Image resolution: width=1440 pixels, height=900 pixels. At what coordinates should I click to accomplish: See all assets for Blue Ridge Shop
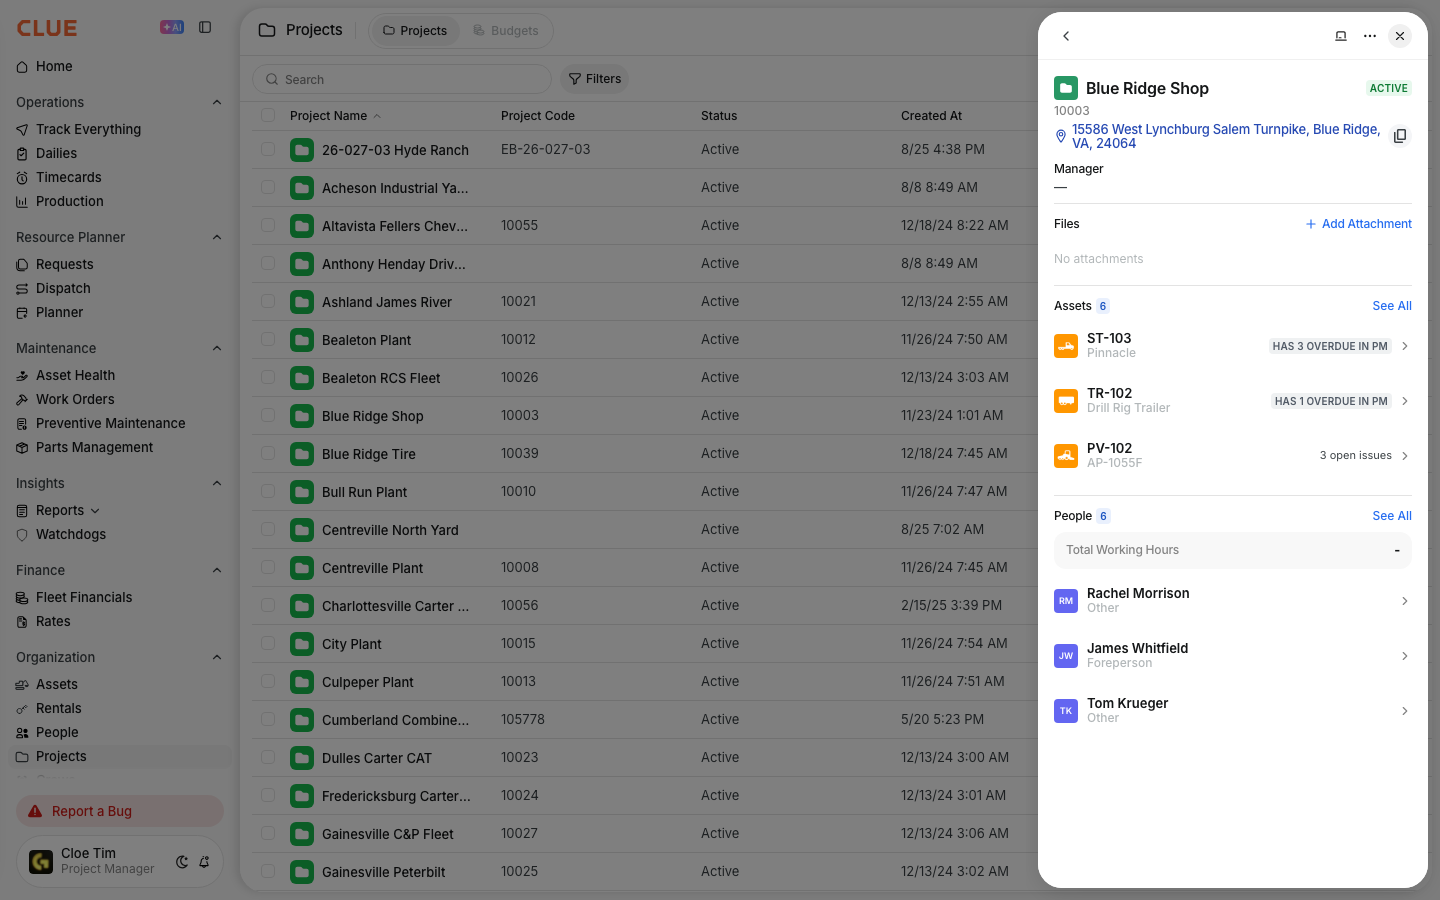(1392, 306)
